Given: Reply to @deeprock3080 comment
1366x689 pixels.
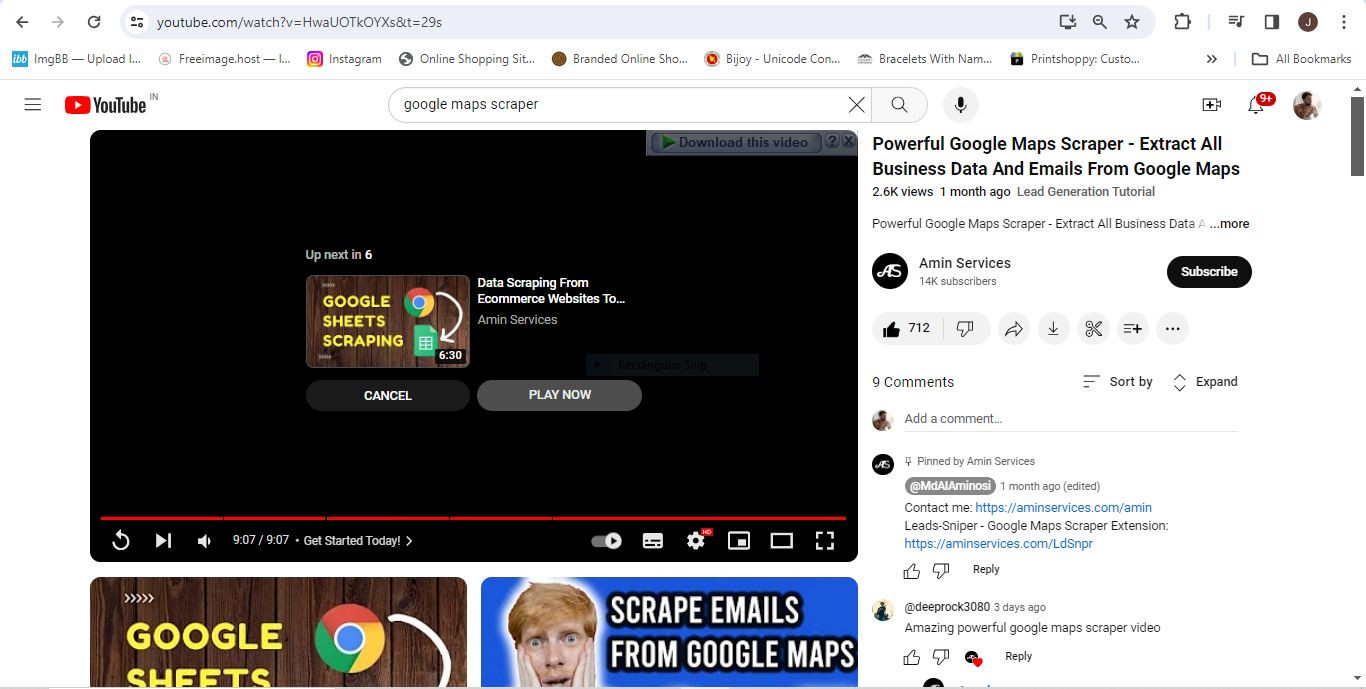Looking at the screenshot, I should tap(1018, 657).
